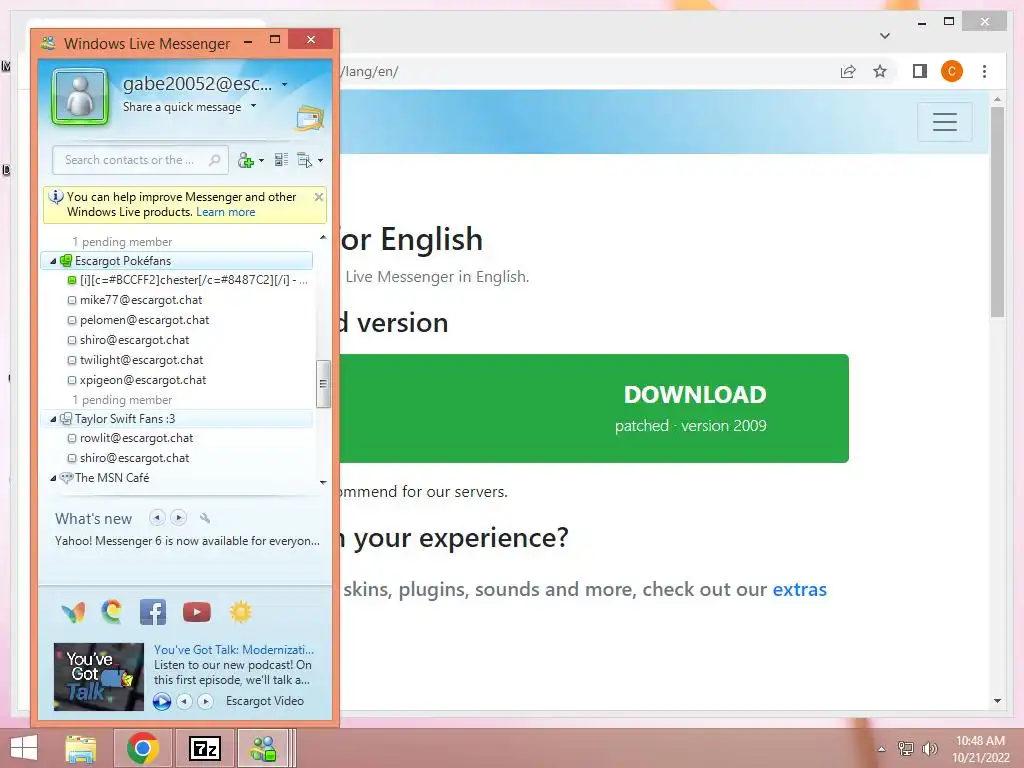Click the 'Learn more' link in info banner
This screenshot has height=768, width=1024.
pos(225,212)
